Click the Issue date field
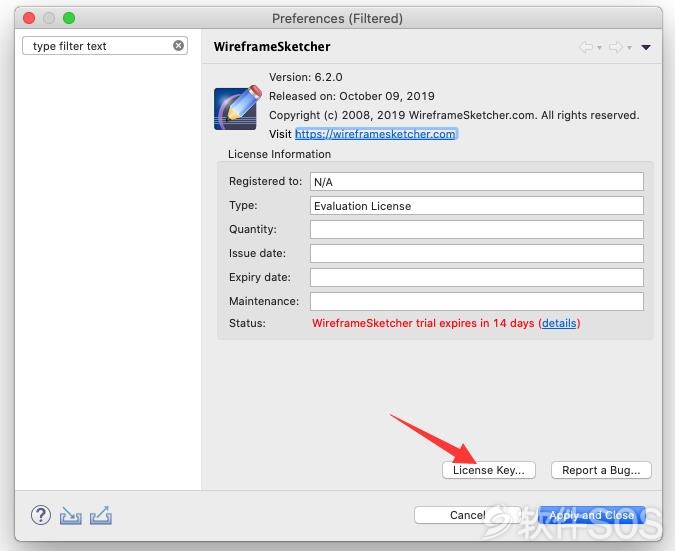 [x=477, y=254]
